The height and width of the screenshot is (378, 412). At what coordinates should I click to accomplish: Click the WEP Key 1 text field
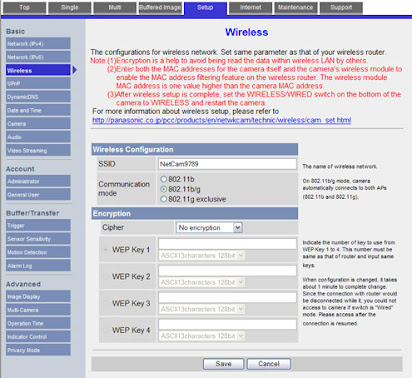coord(227,244)
